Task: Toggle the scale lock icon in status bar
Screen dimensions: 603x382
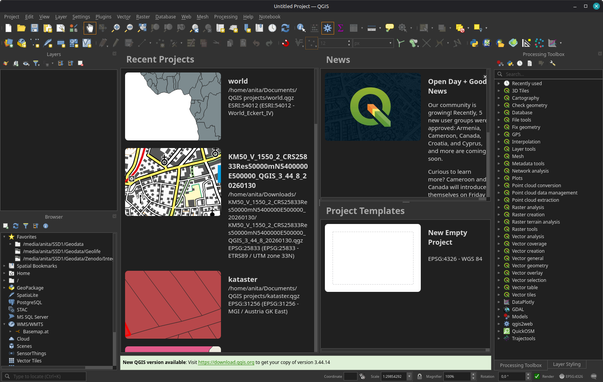Action: pyautogui.click(x=419, y=376)
